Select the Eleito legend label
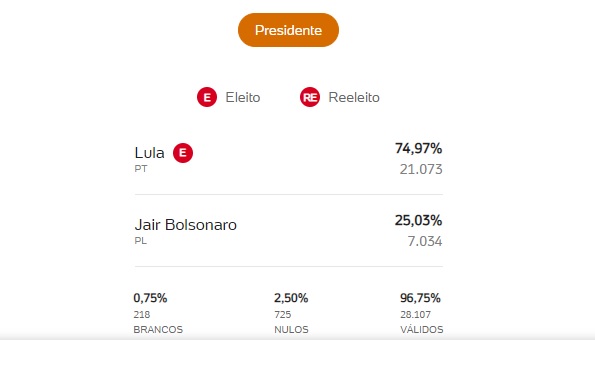The image size is (595, 368). point(243,98)
